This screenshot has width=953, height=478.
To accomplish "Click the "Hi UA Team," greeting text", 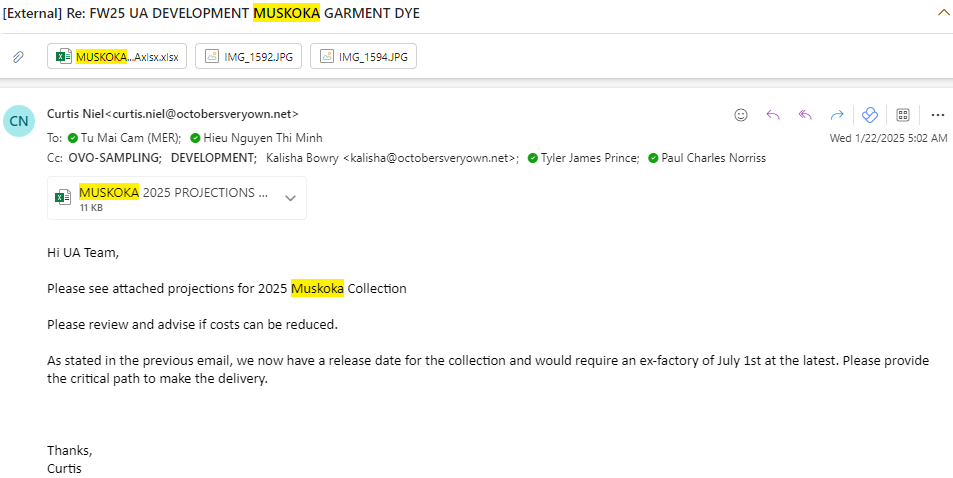I will tap(83, 252).
